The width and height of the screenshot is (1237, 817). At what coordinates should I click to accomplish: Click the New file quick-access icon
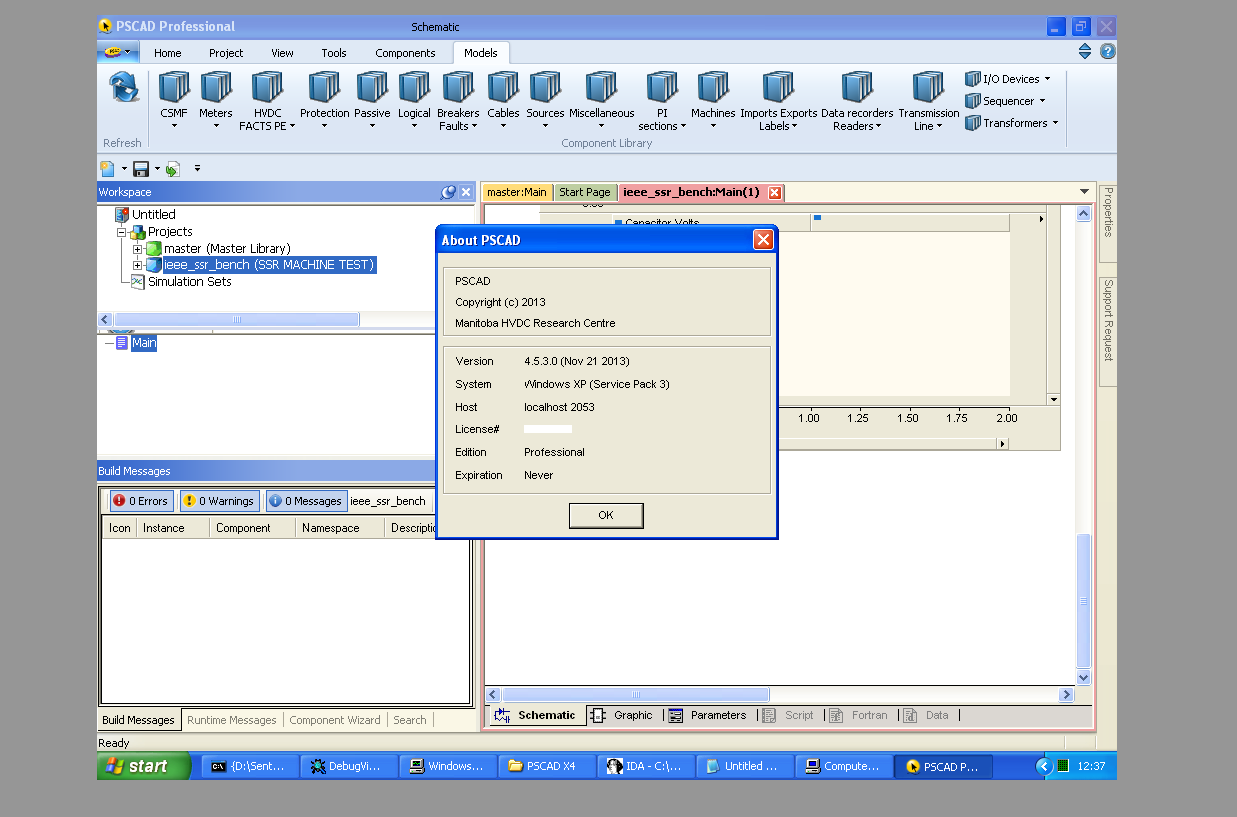tap(107, 169)
